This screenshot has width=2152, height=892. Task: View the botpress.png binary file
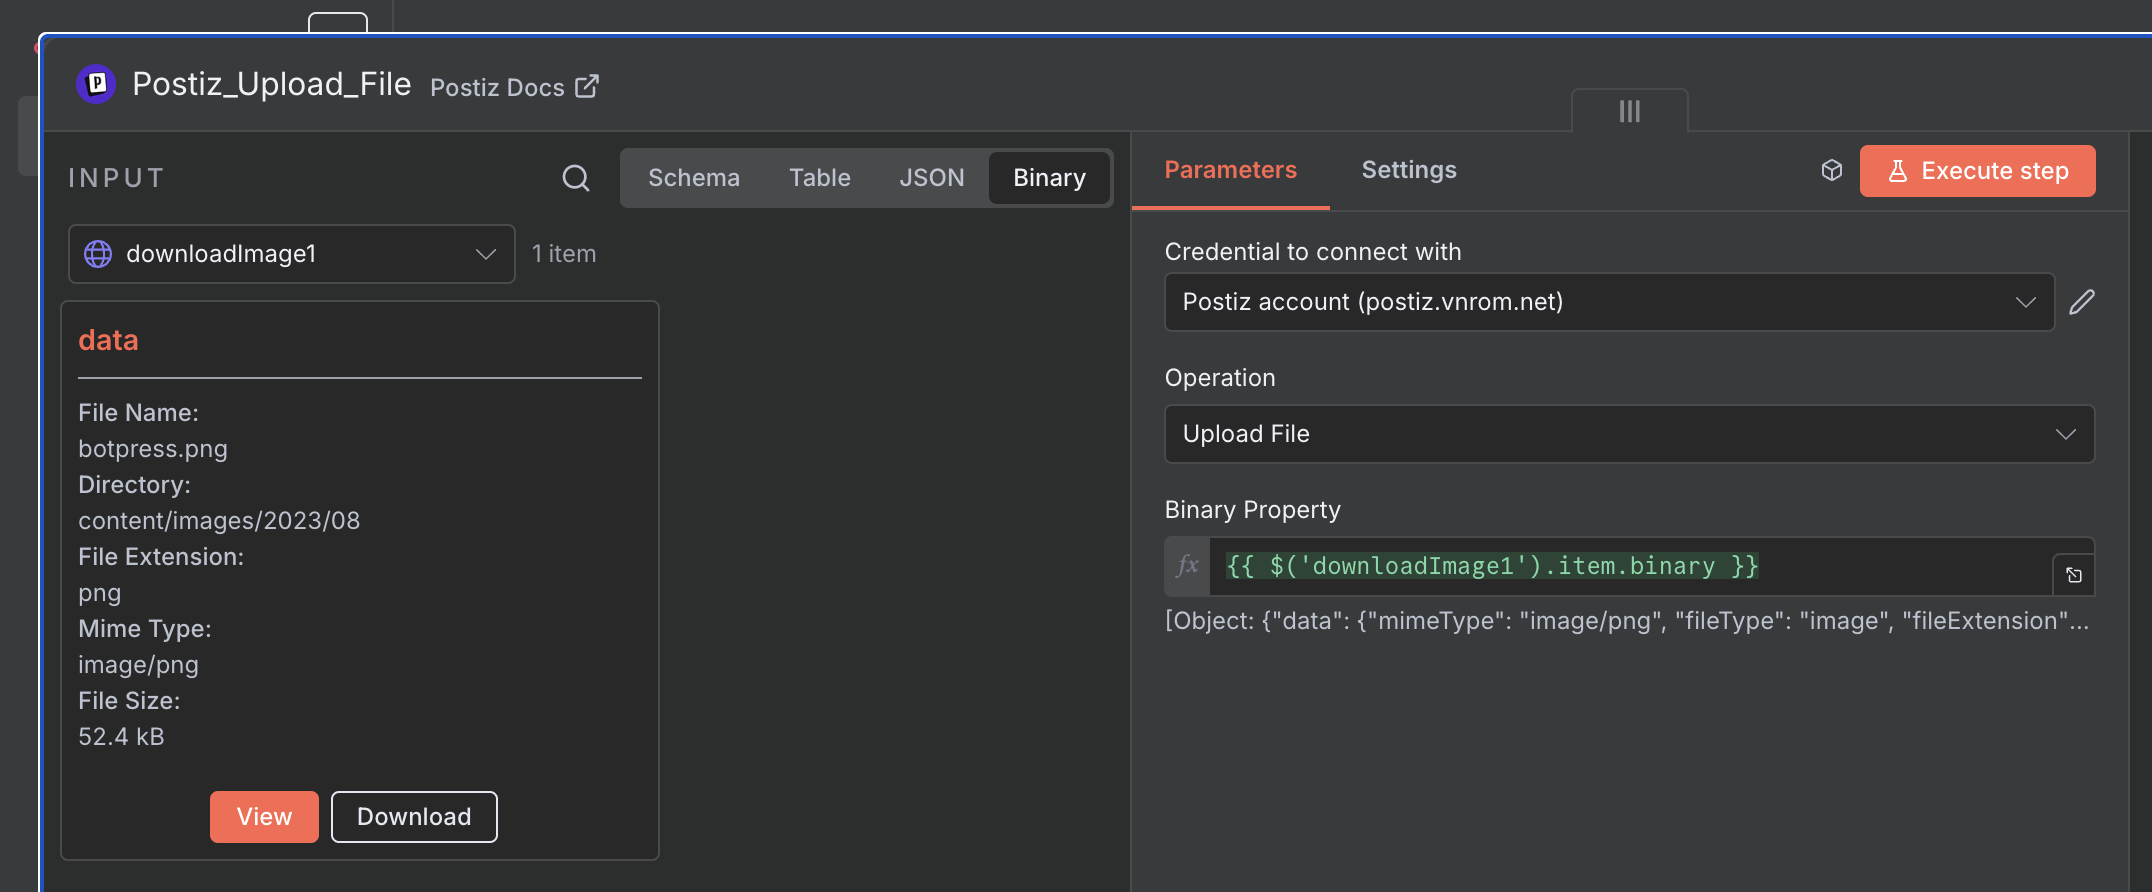[x=264, y=817]
